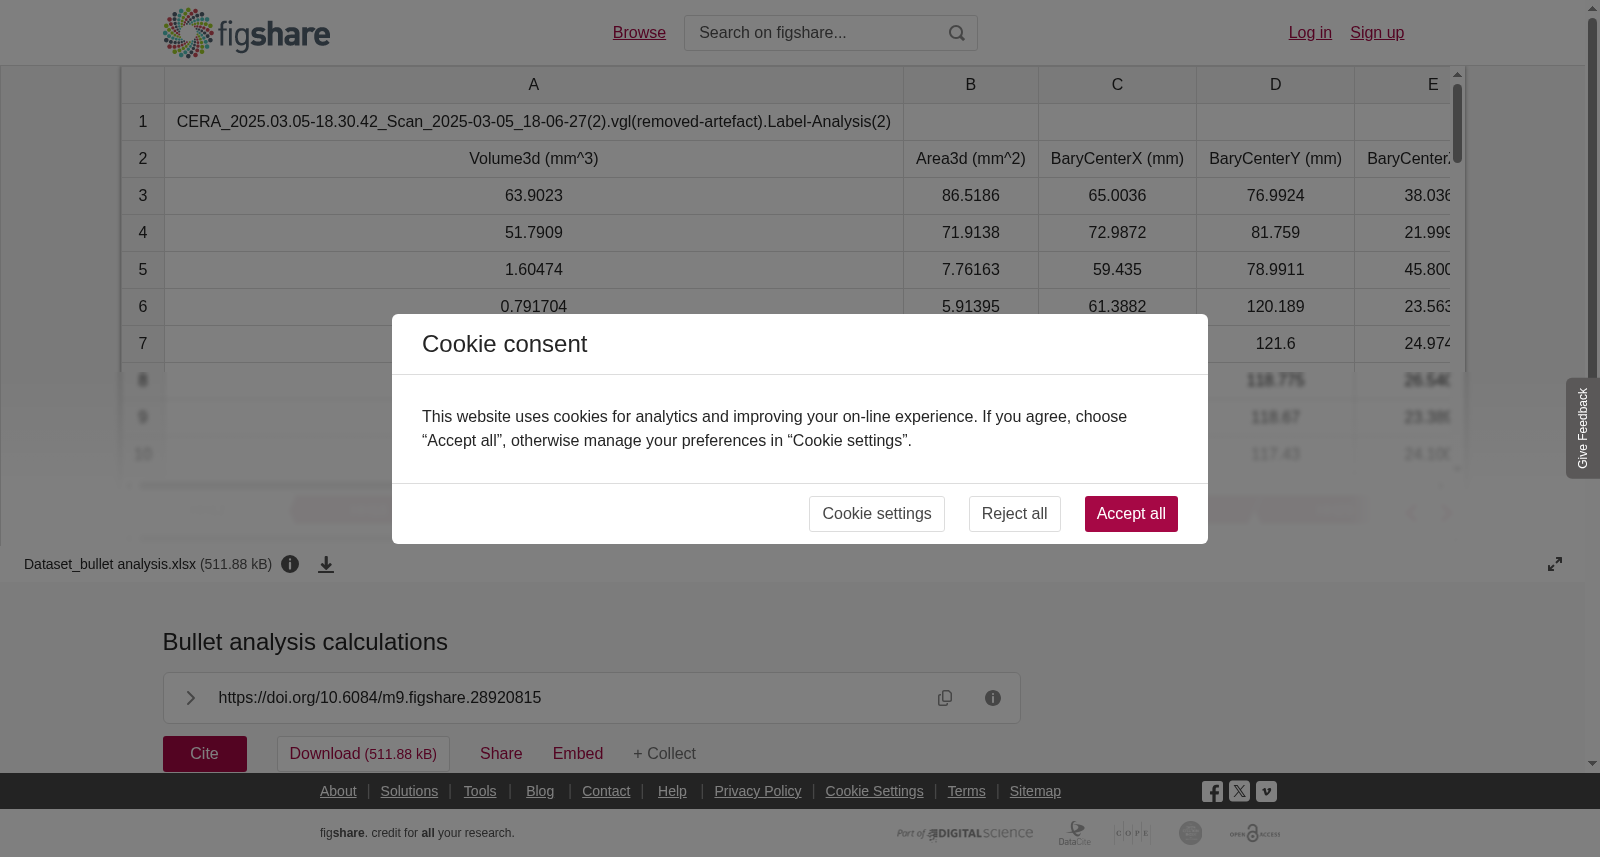Screen dimensions: 1600x857
Task: Open the figshare logo home link
Action: click(x=246, y=33)
